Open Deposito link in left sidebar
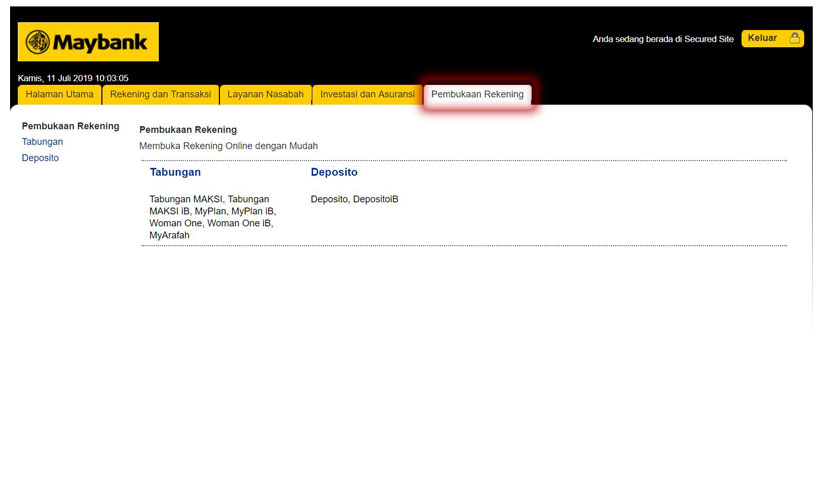Image resolution: width=819 pixels, height=484 pixels. click(40, 158)
